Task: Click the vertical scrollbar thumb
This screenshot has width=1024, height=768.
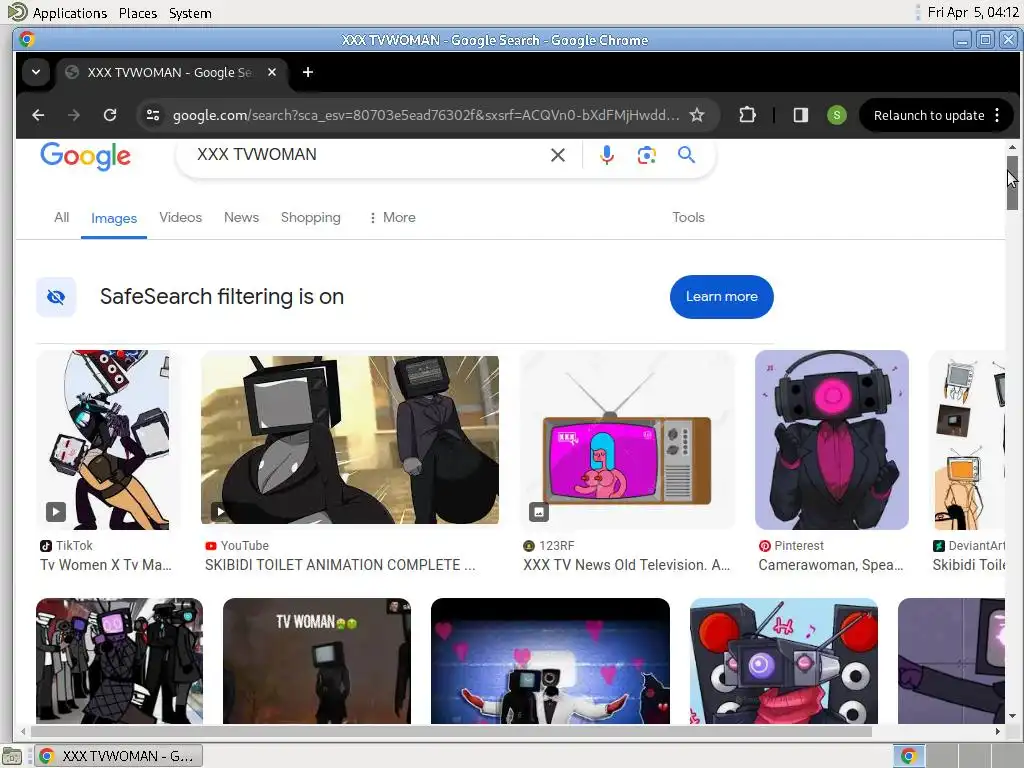Action: (x=1012, y=183)
